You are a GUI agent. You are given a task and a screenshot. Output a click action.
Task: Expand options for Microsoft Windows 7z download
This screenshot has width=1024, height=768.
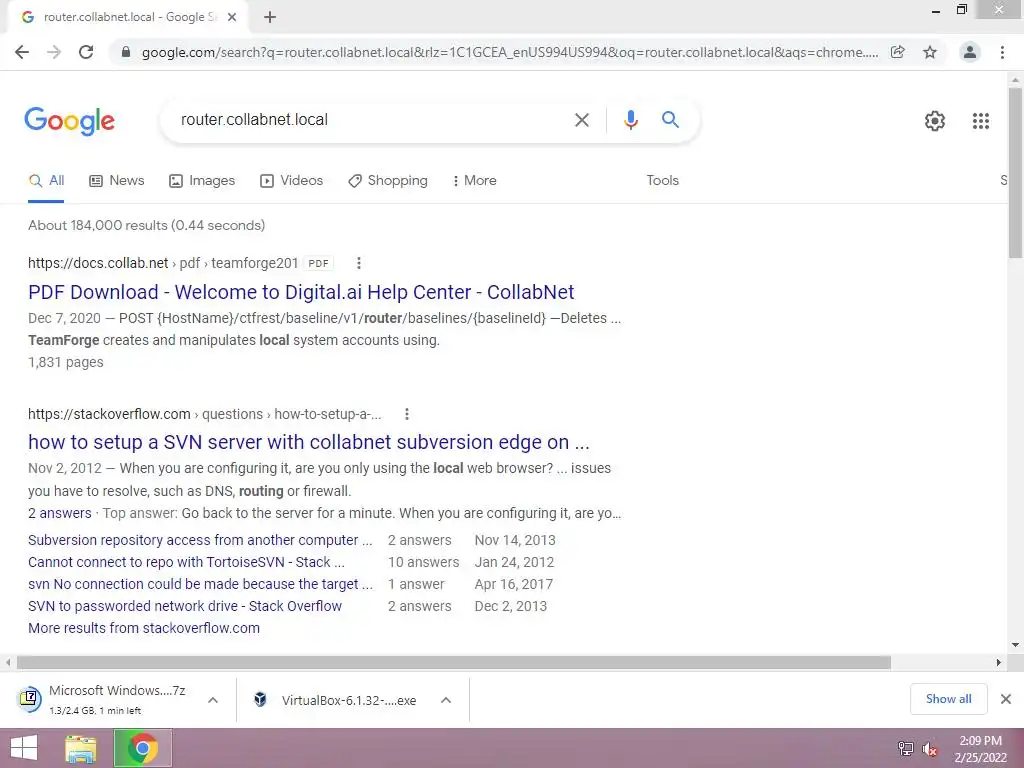(213, 700)
